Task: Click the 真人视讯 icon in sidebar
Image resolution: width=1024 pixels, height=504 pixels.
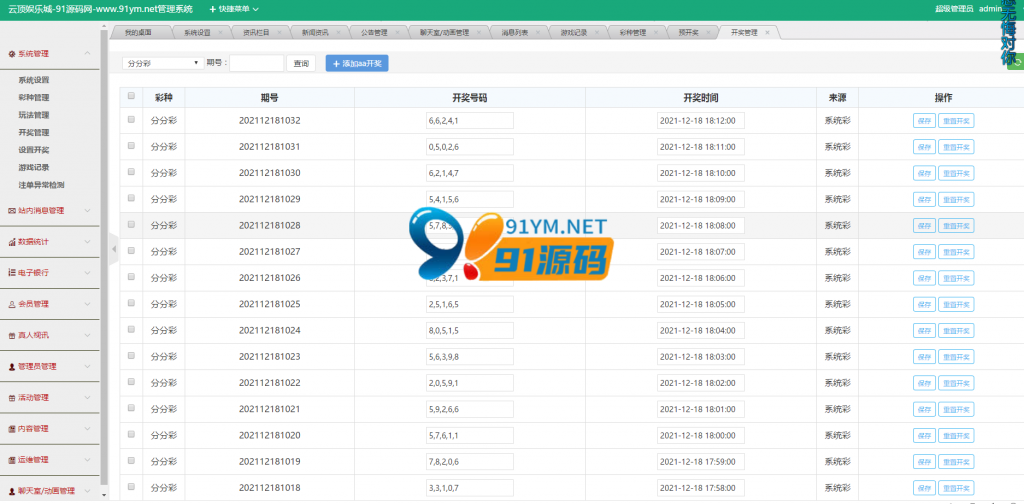Action: [x=11, y=336]
